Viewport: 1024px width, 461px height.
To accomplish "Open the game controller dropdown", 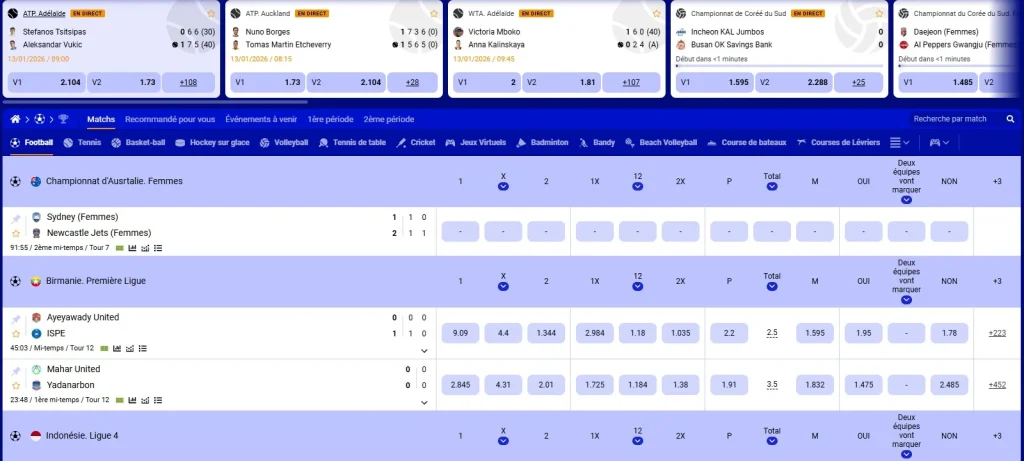I will (939, 142).
